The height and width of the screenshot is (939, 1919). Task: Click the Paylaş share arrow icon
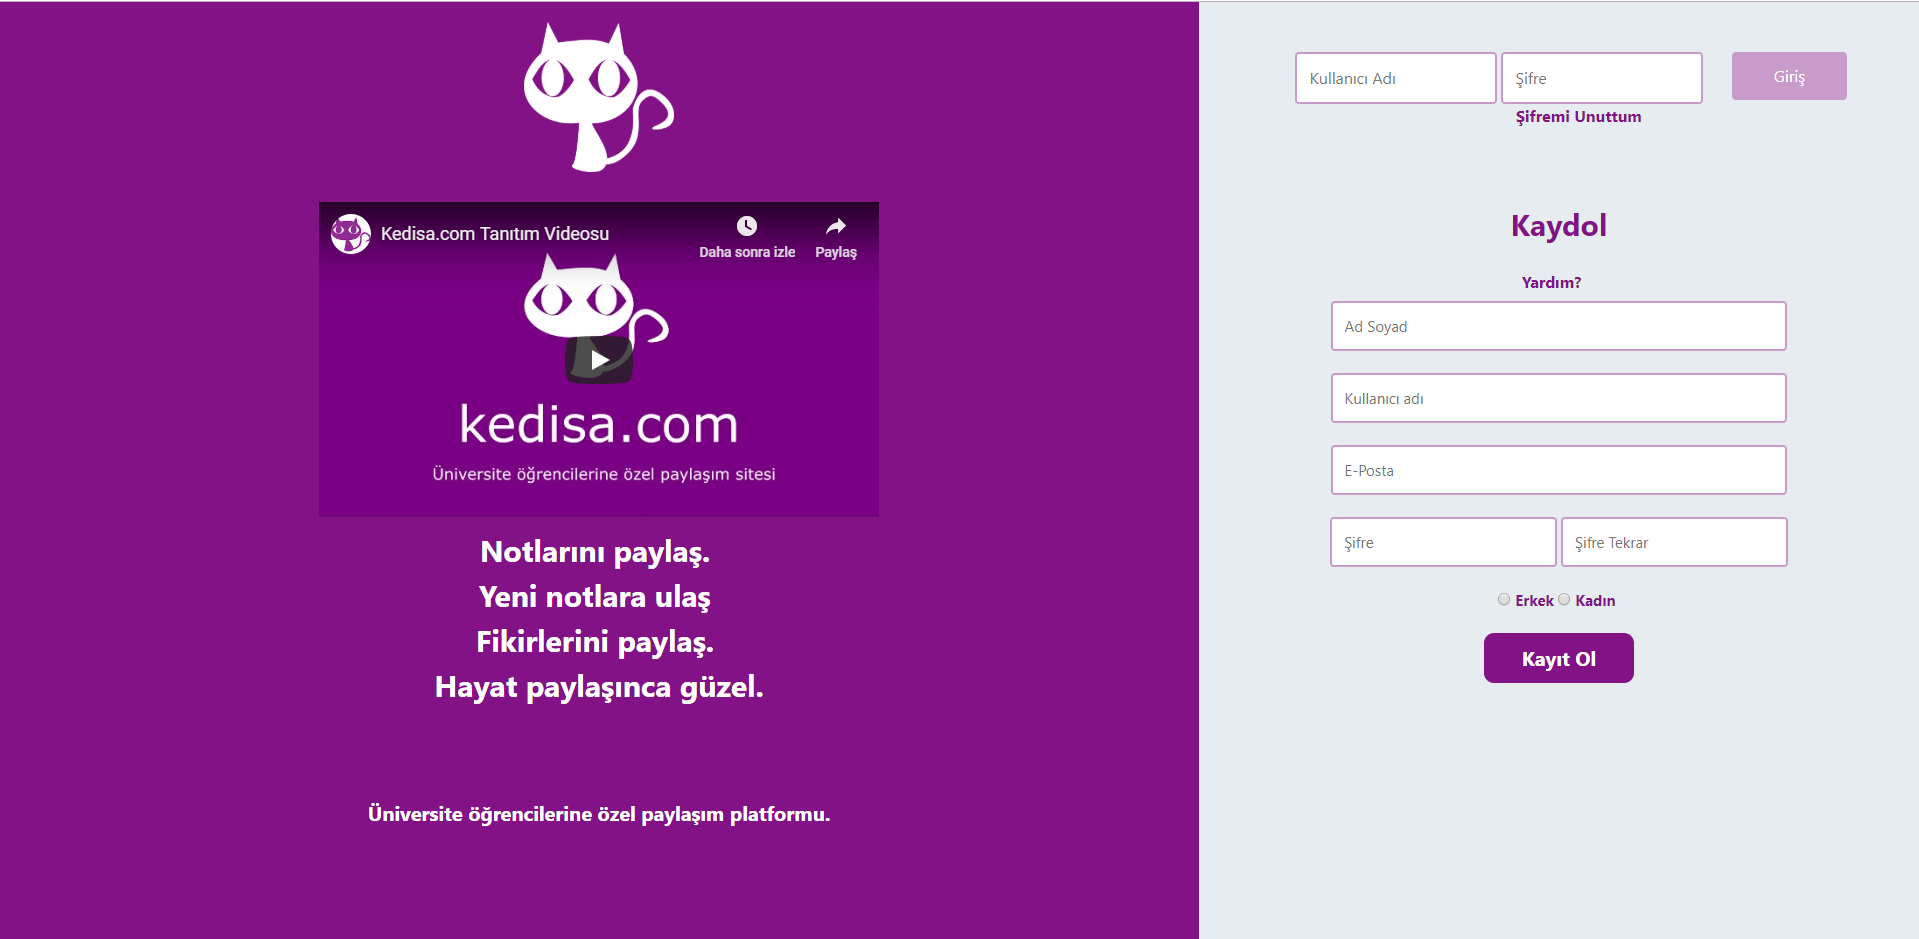(836, 226)
